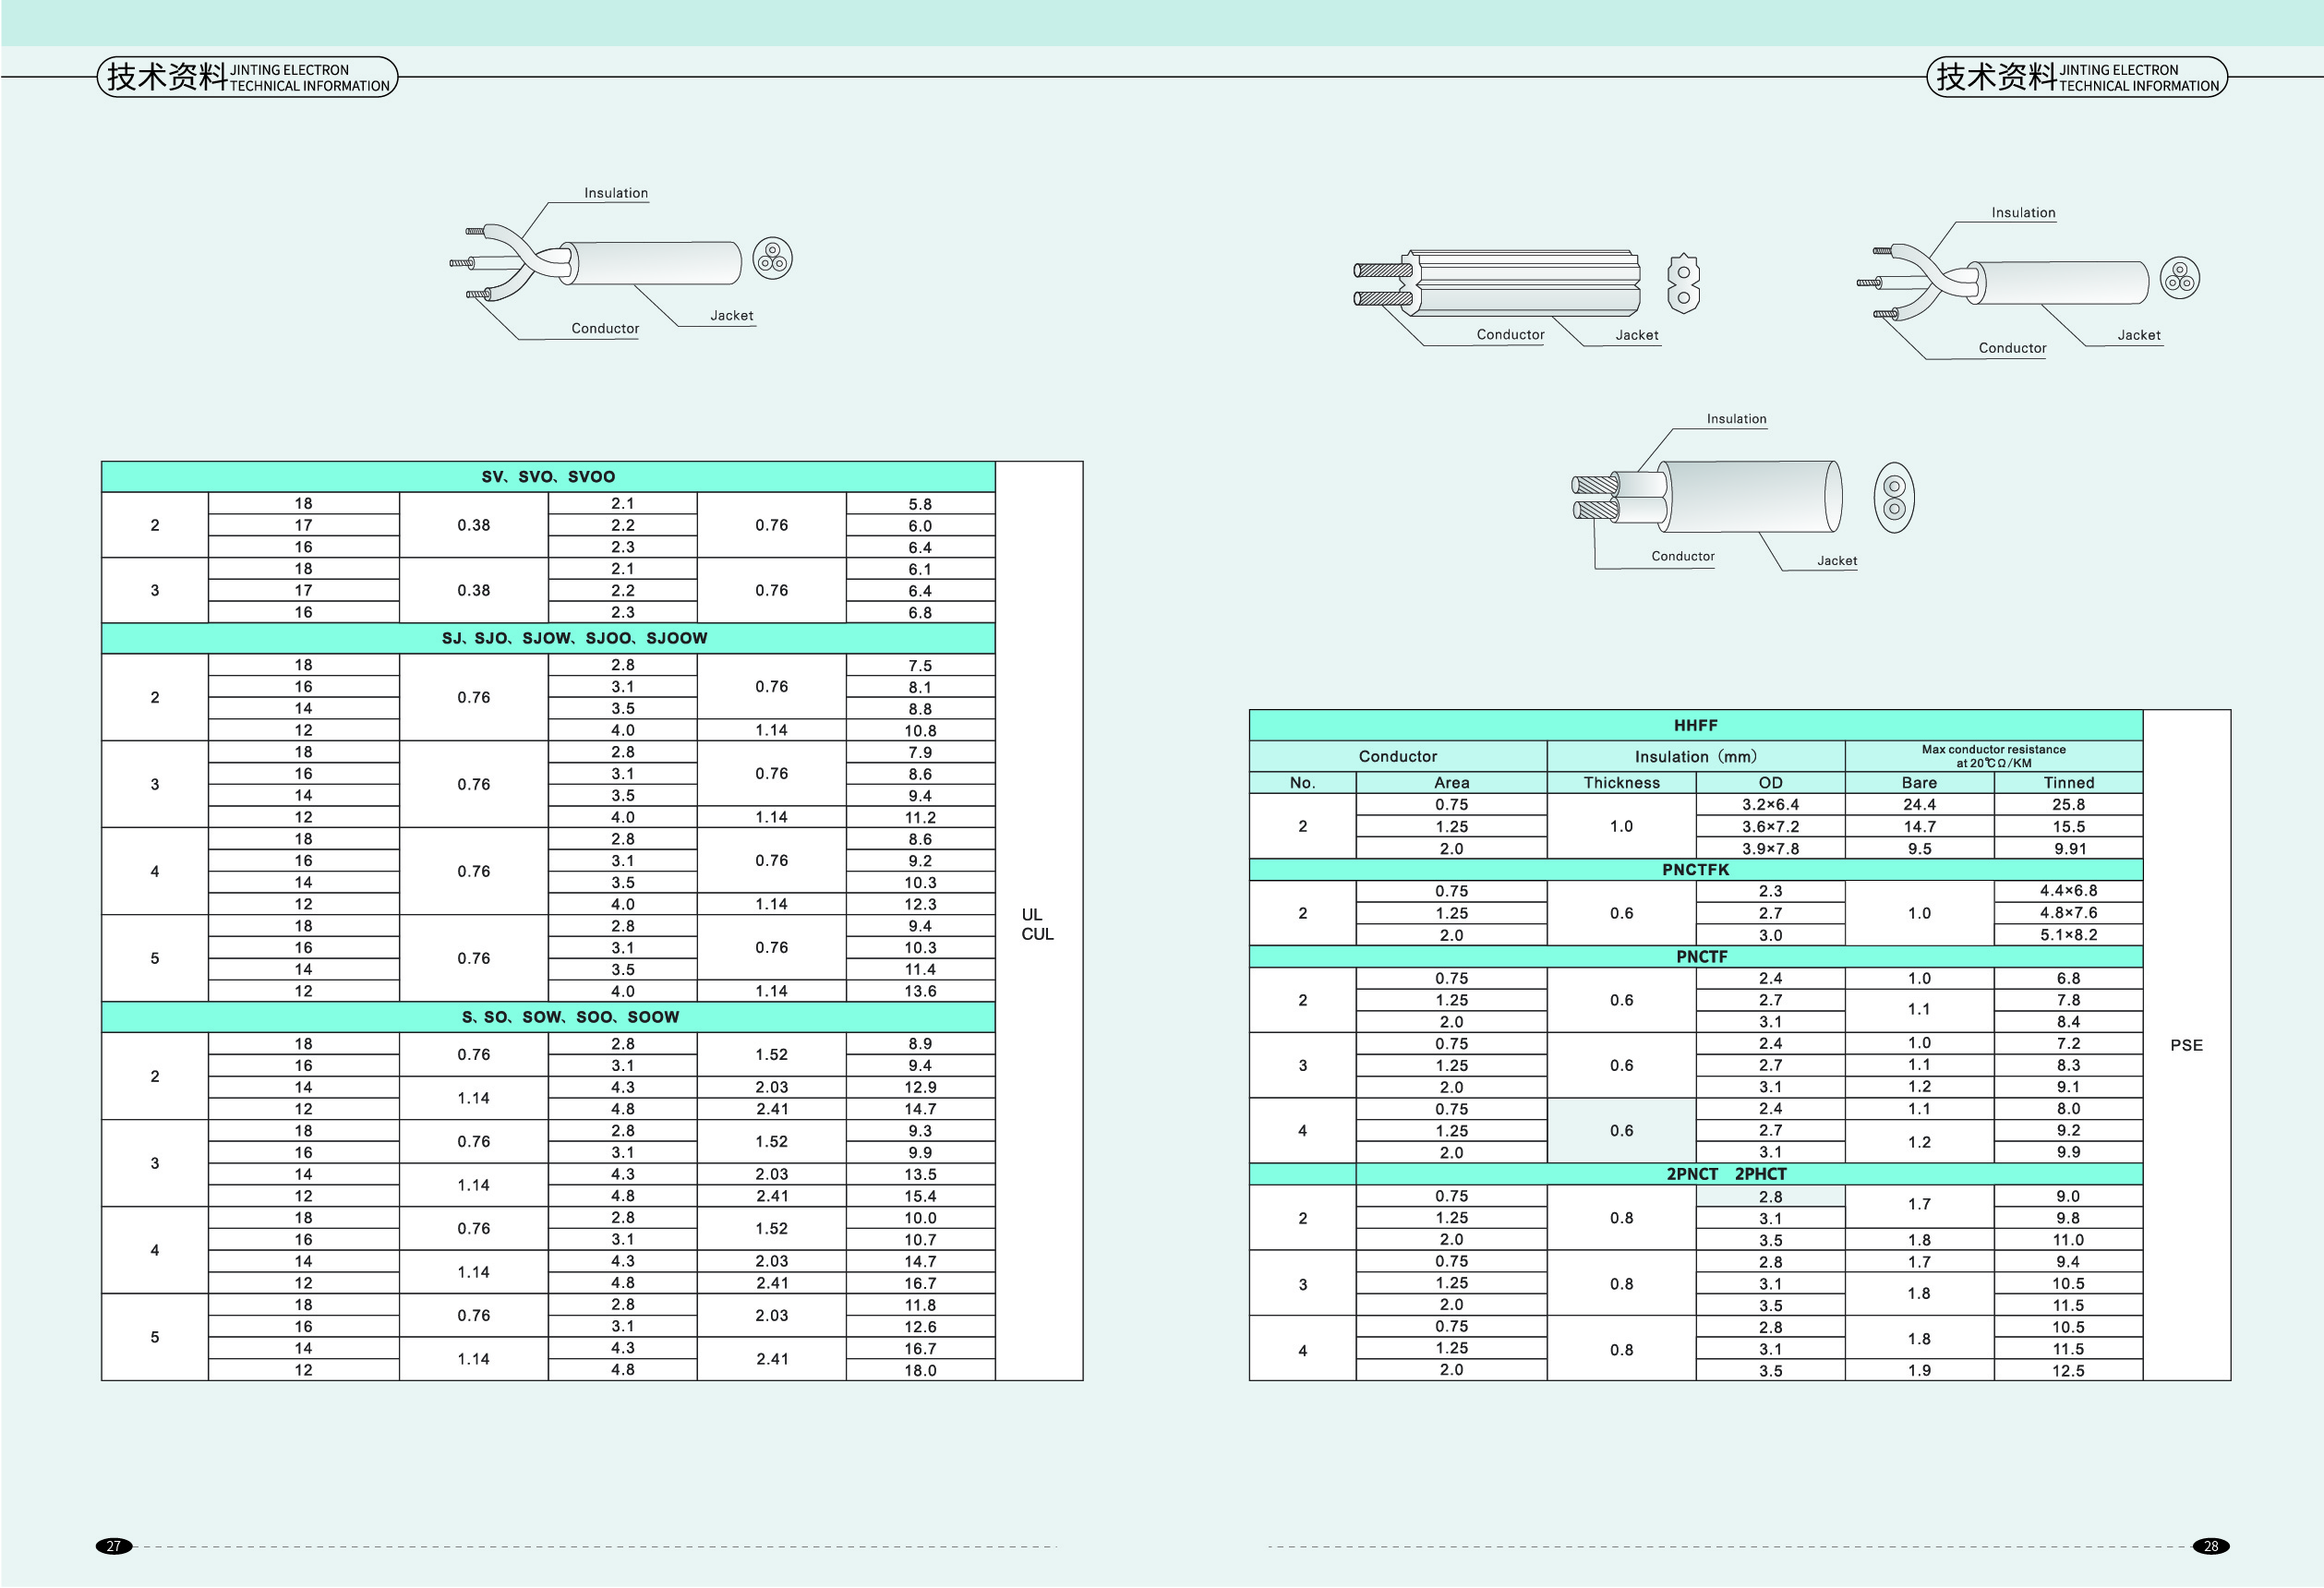The height and width of the screenshot is (1588, 2324).
Task: Click the HHFF table header
Action: coord(1695,725)
